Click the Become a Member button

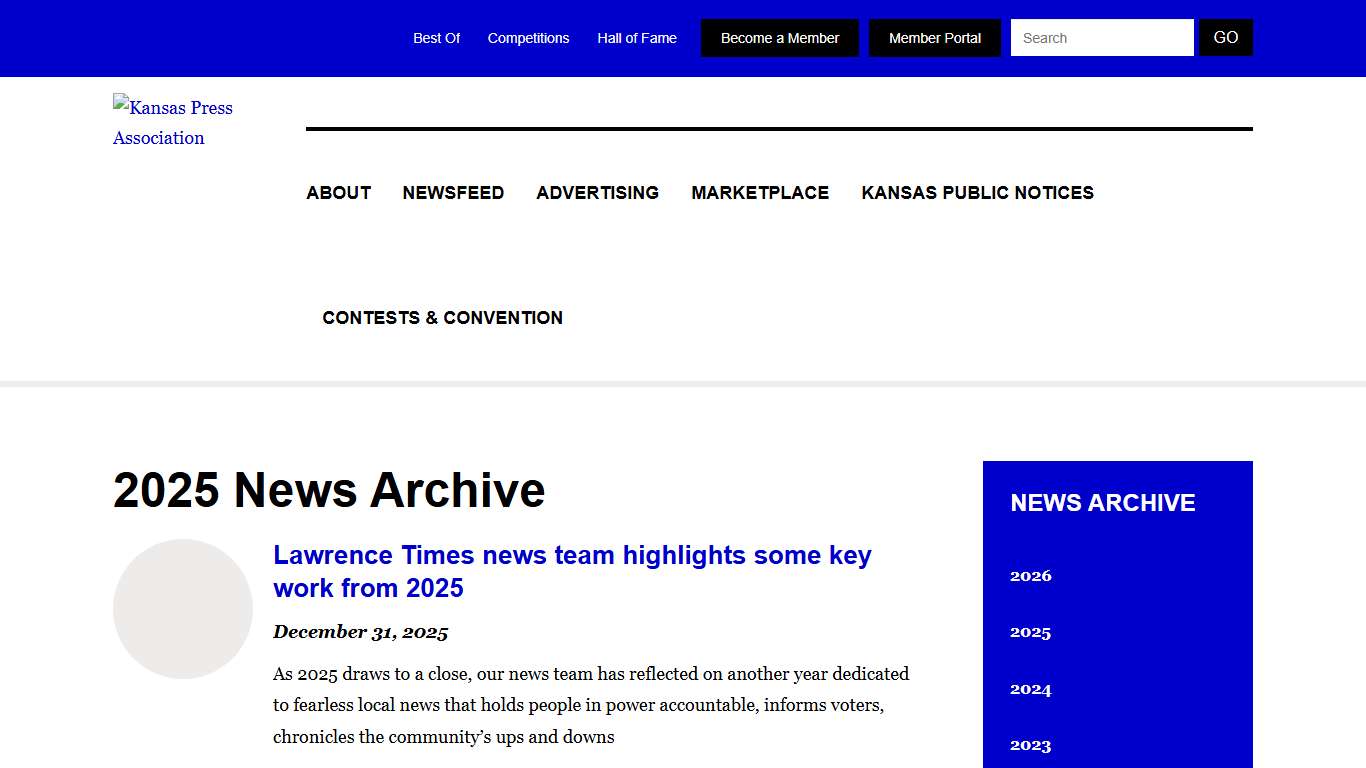click(x=779, y=37)
